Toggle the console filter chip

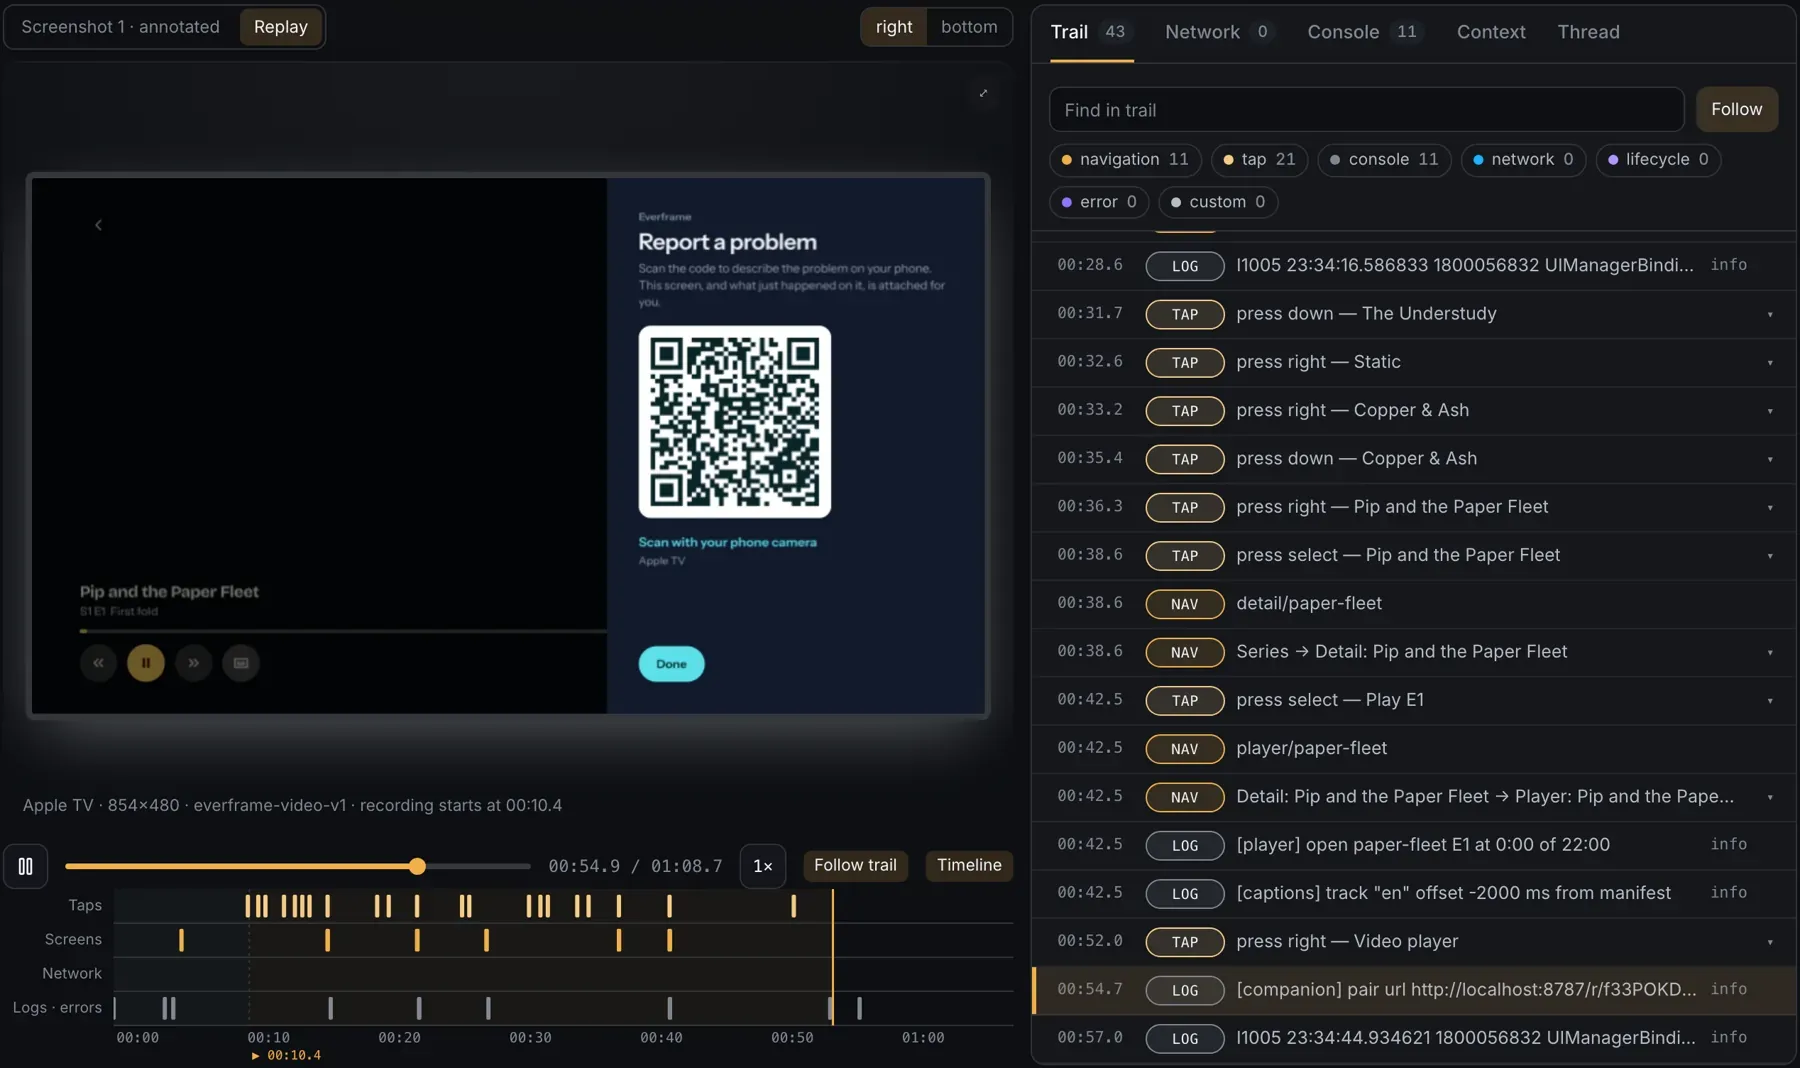pos(1384,160)
